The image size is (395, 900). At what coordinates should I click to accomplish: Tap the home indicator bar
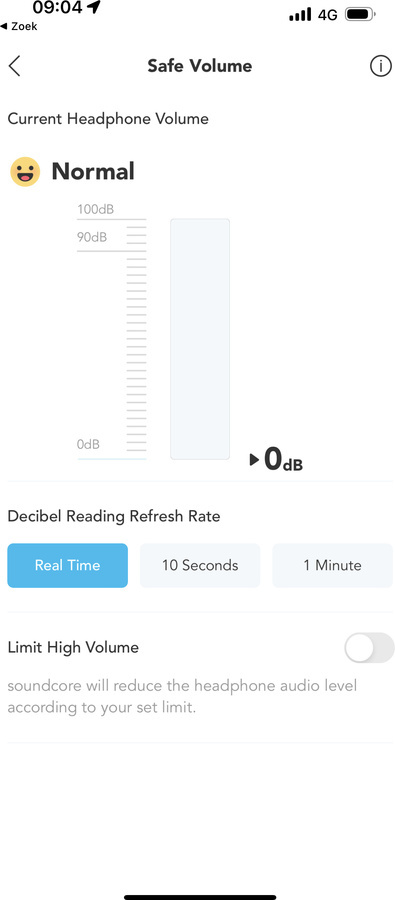click(x=200, y=897)
